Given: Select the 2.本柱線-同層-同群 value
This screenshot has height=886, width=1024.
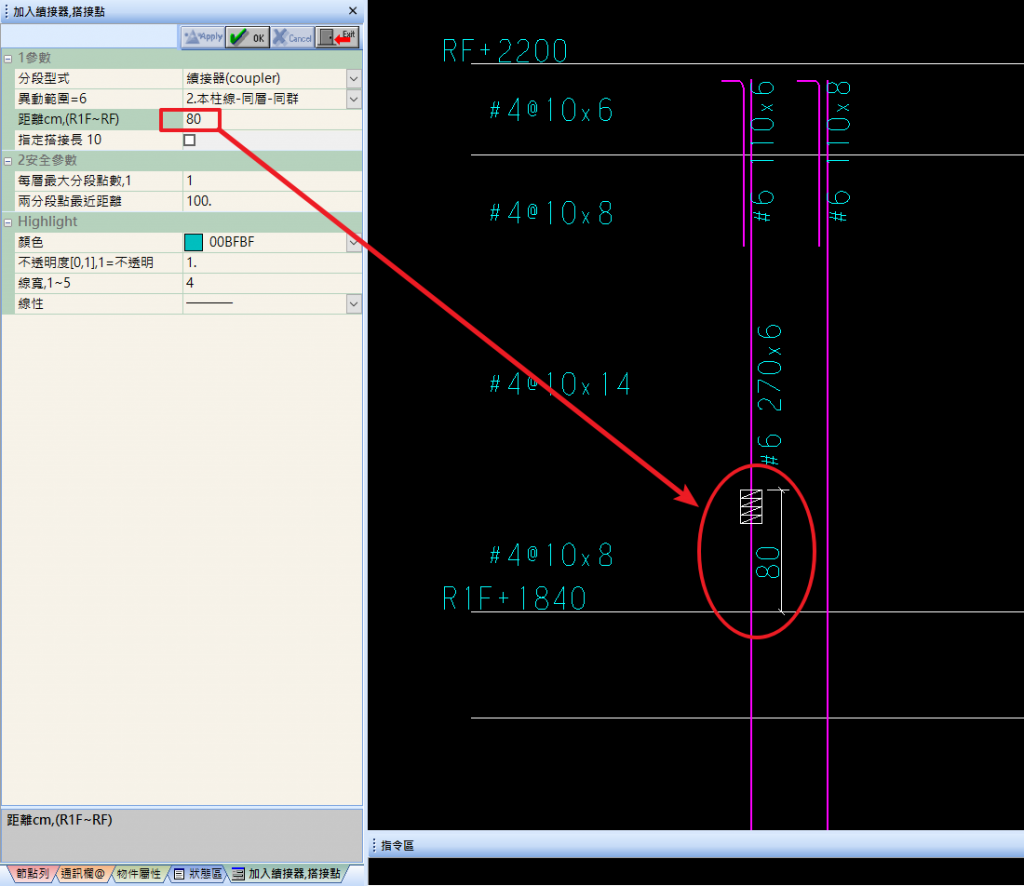Looking at the screenshot, I should tap(242, 99).
